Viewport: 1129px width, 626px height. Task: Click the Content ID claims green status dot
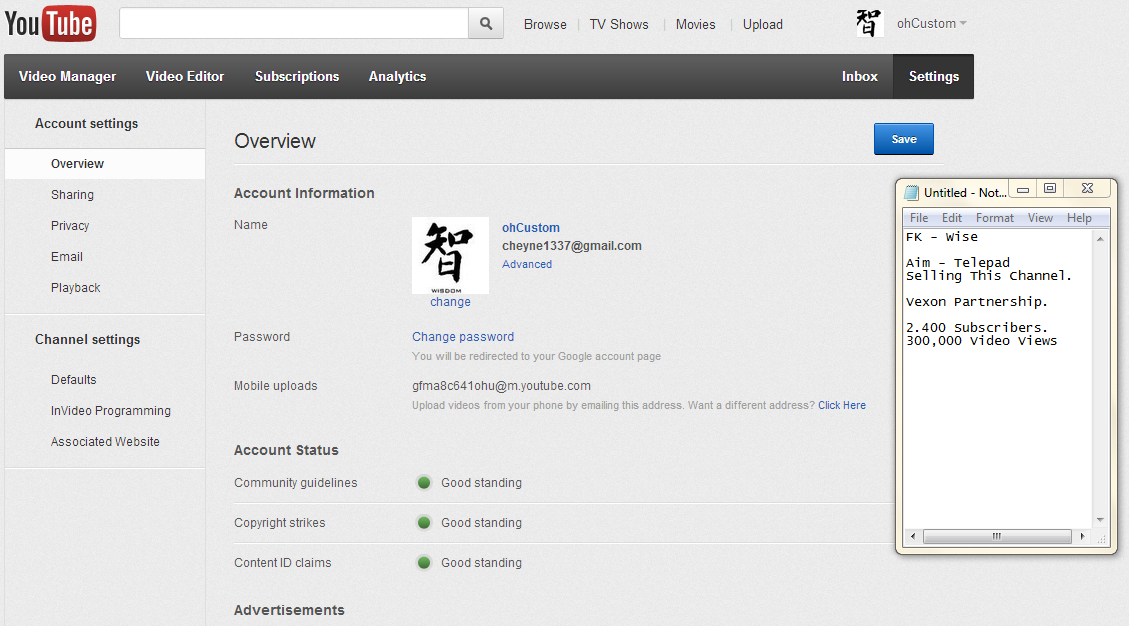pos(424,563)
